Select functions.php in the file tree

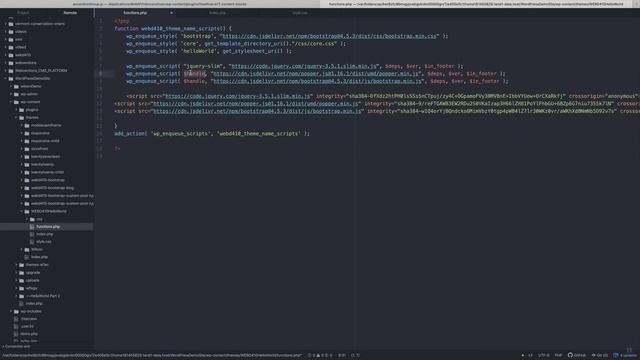(x=47, y=227)
